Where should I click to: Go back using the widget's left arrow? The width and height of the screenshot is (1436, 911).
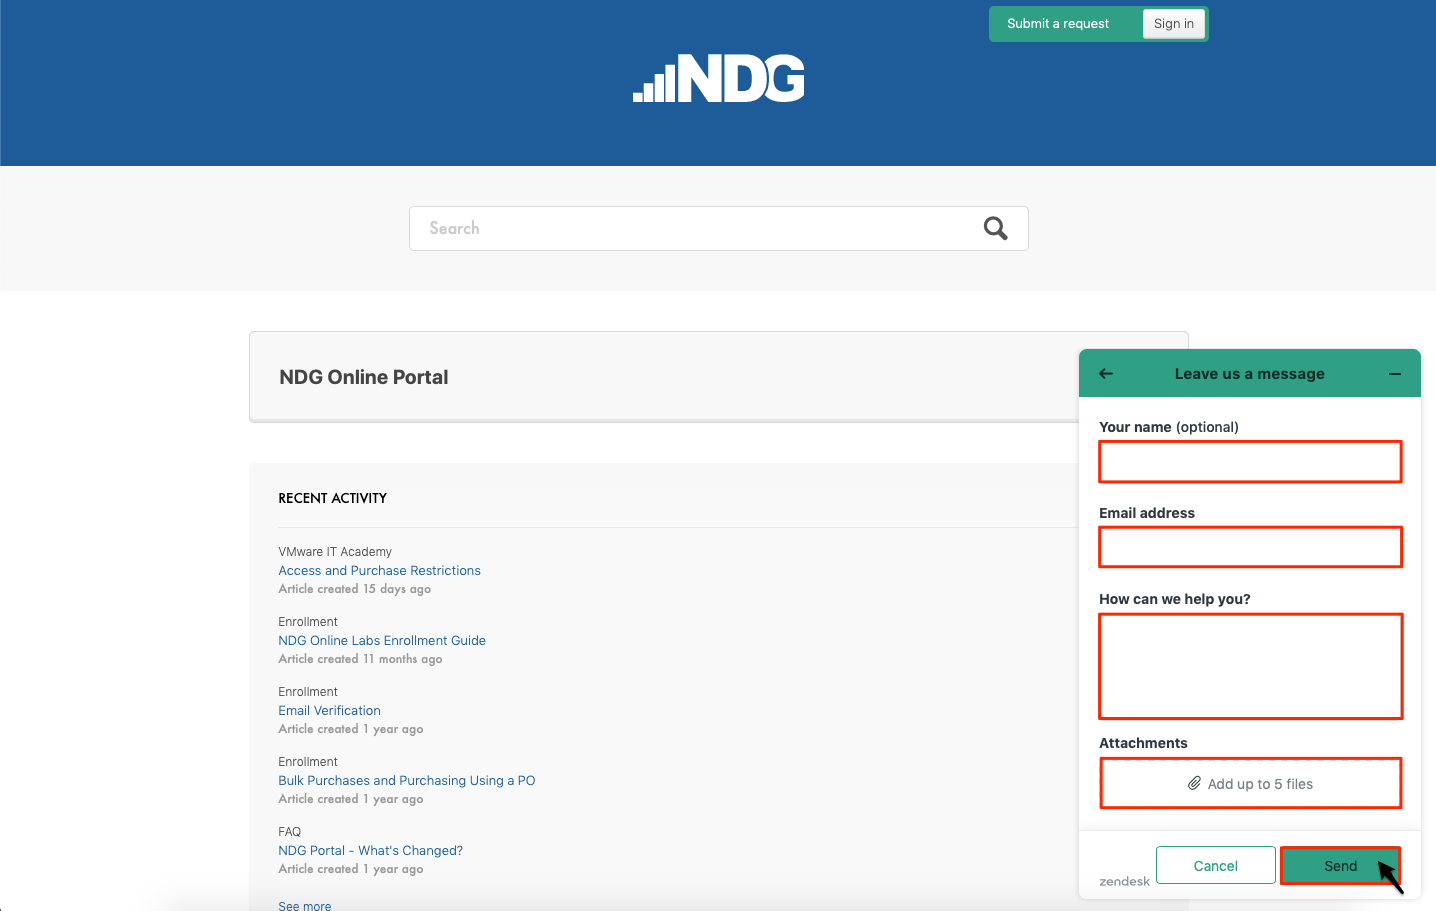click(1106, 373)
